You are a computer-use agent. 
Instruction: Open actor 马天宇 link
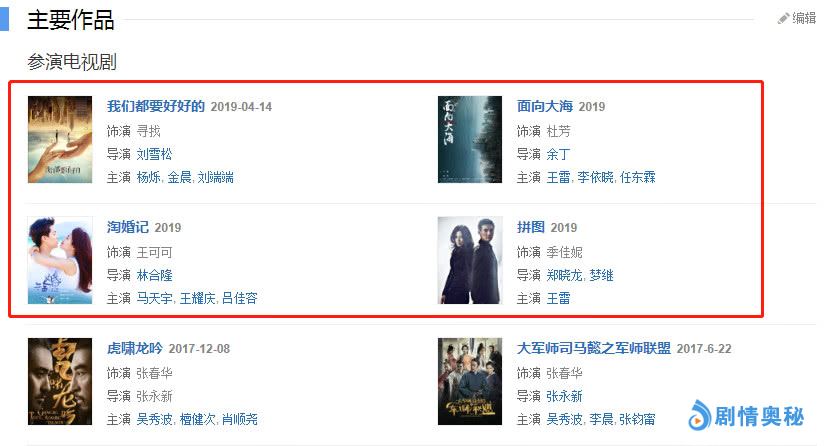tap(154, 298)
